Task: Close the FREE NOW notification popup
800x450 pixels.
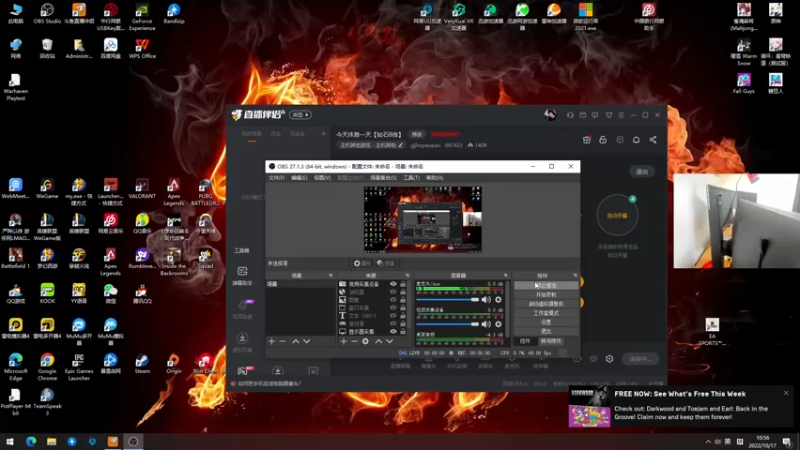Action: click(786, 393)
